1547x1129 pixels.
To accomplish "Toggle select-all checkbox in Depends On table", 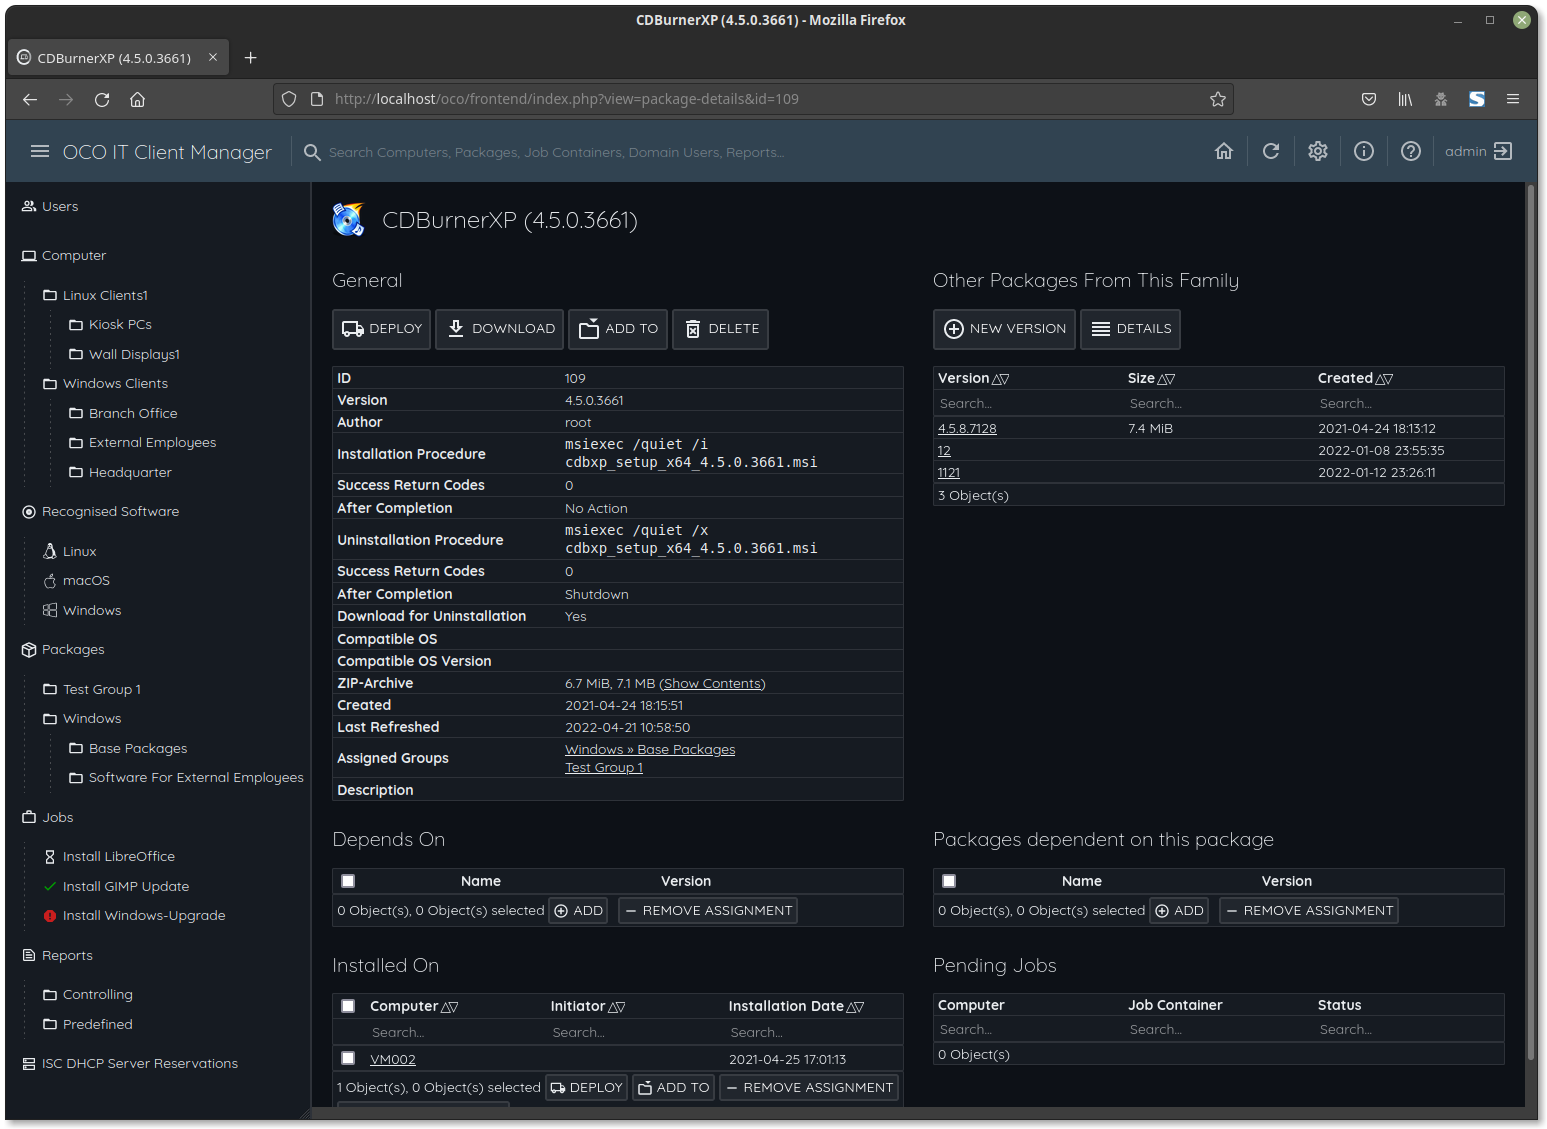I will pyautogui.click(x=348, y=881).
